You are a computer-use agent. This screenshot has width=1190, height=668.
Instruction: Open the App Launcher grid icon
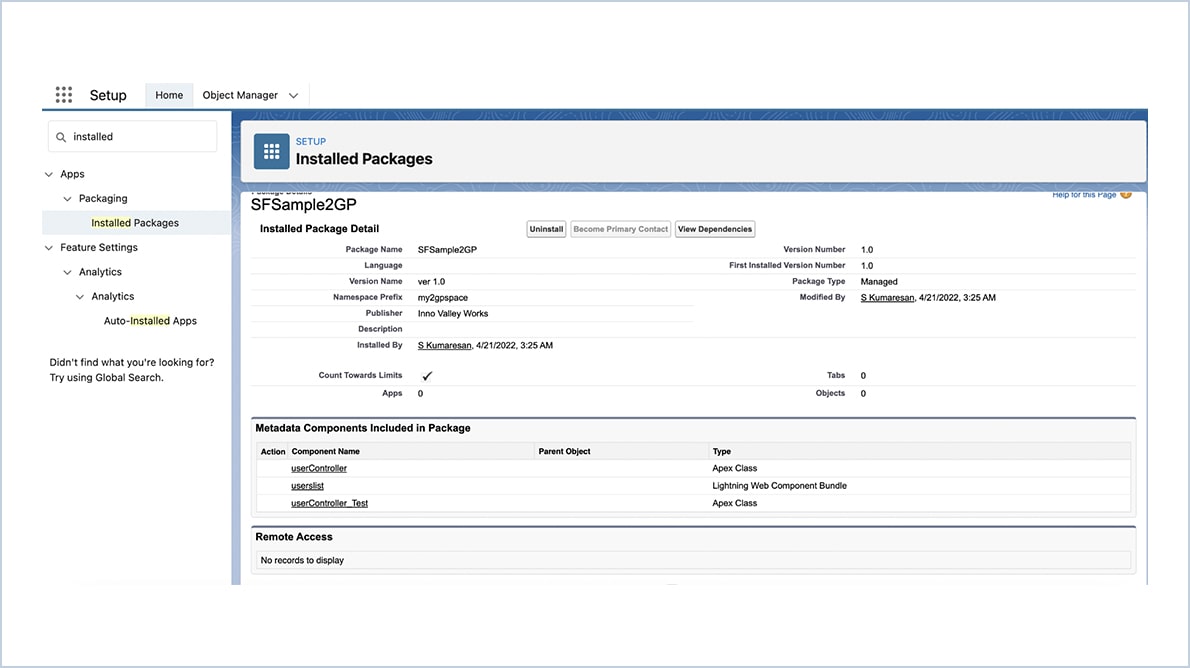63,95
